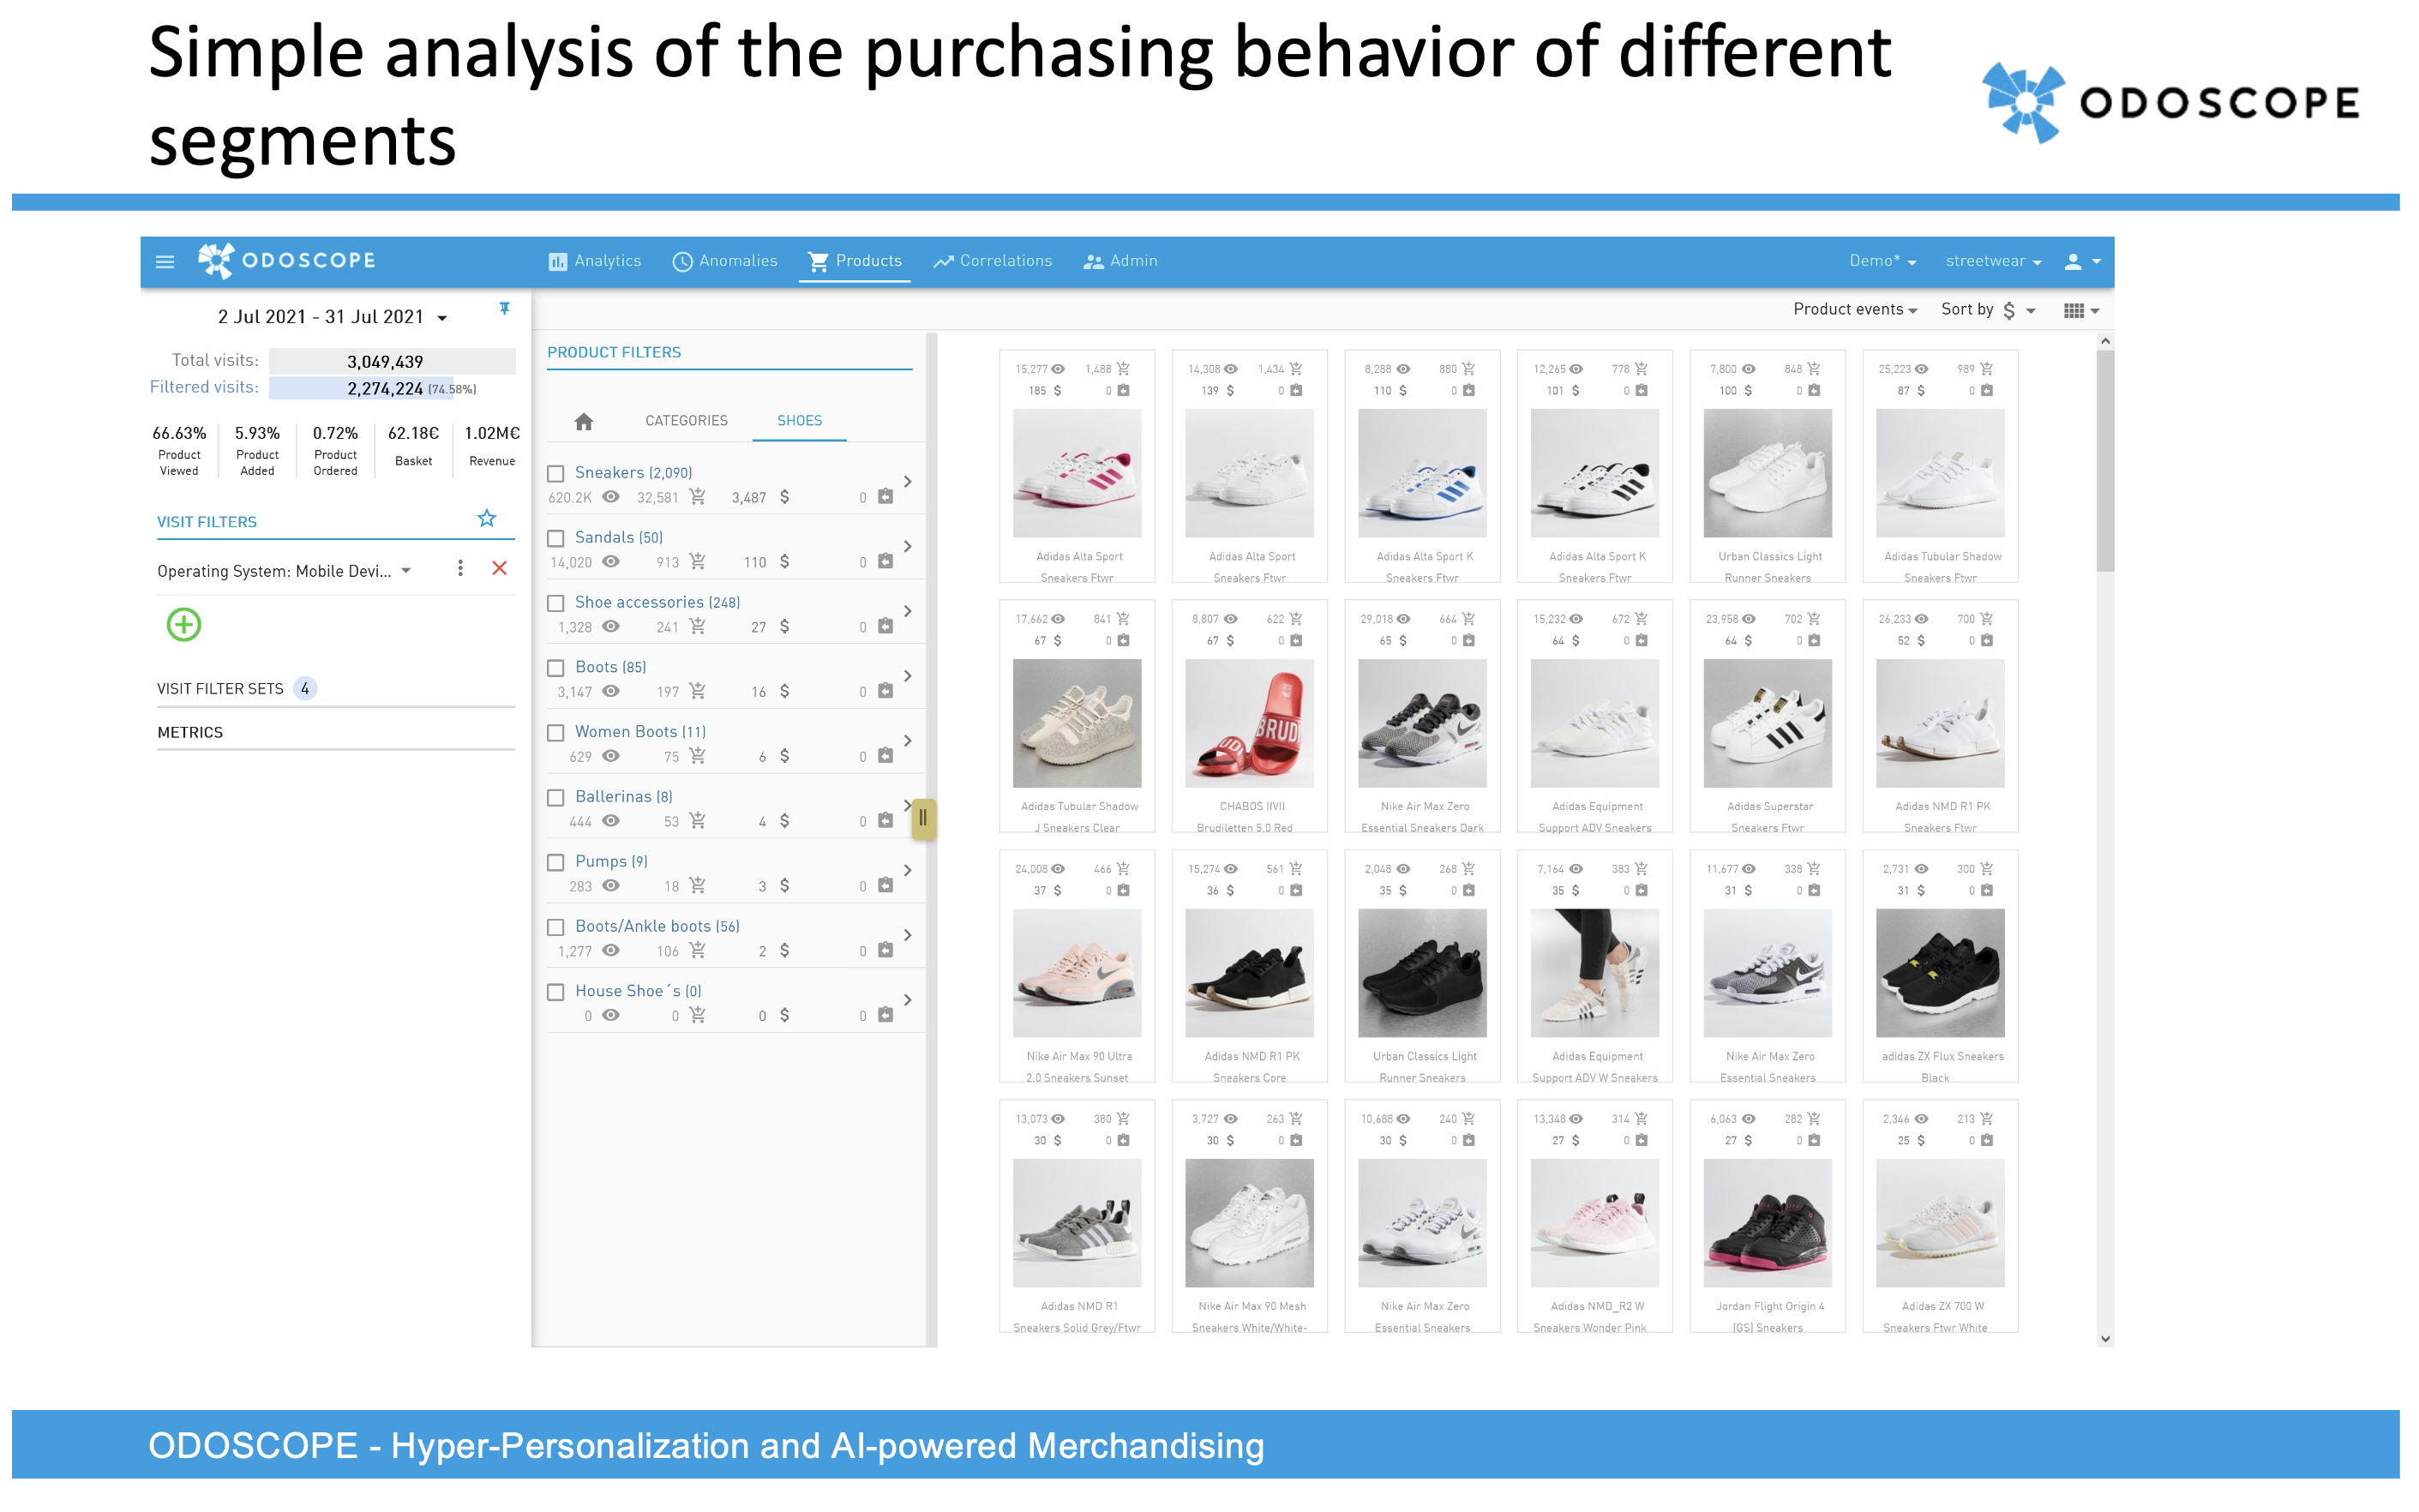Image resolution: width=2419 pixels, height=1512 pixels.
Task: Open the three-dot filter options menu
Action: point(460,569)
